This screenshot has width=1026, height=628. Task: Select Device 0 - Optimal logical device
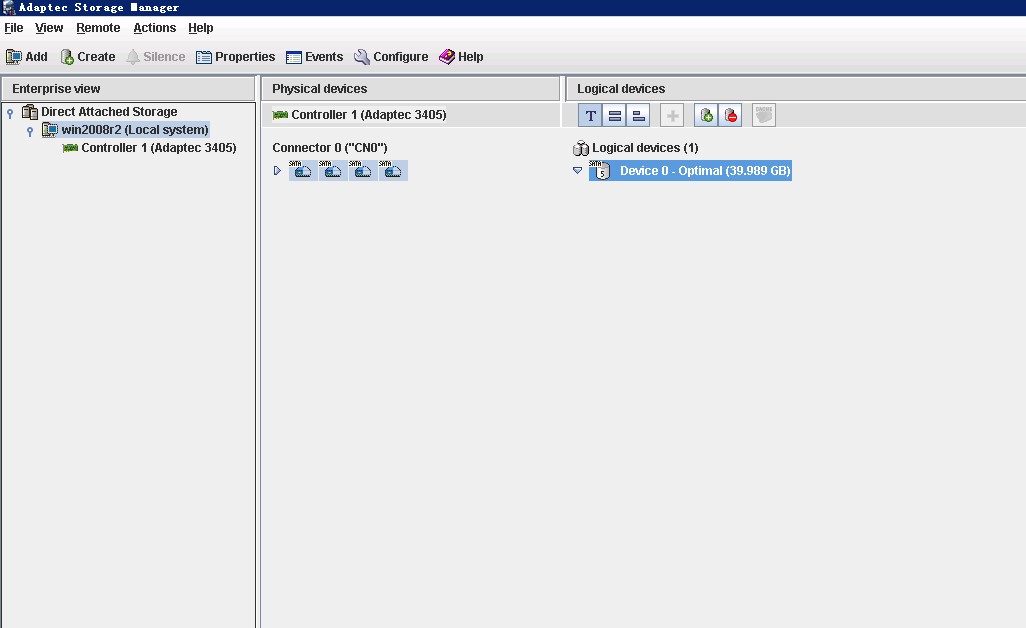(704, 171)
